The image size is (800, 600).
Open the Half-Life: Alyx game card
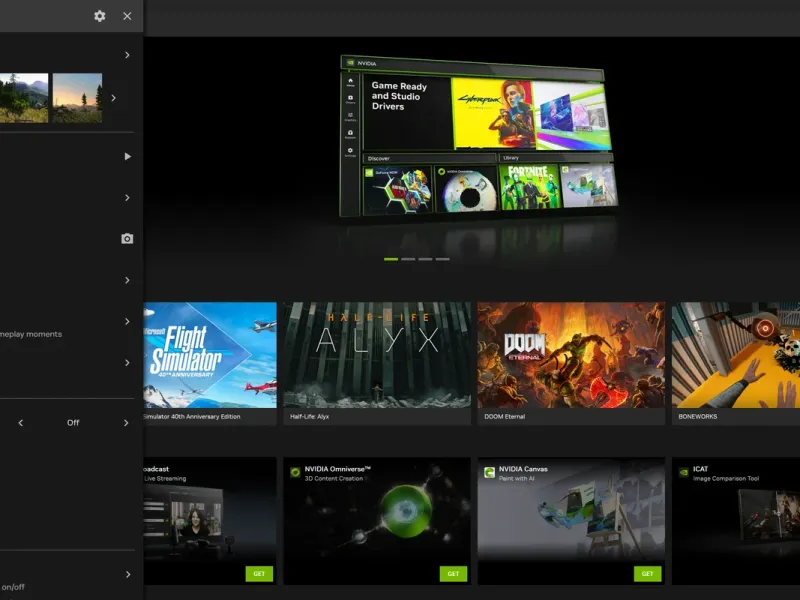377,363
